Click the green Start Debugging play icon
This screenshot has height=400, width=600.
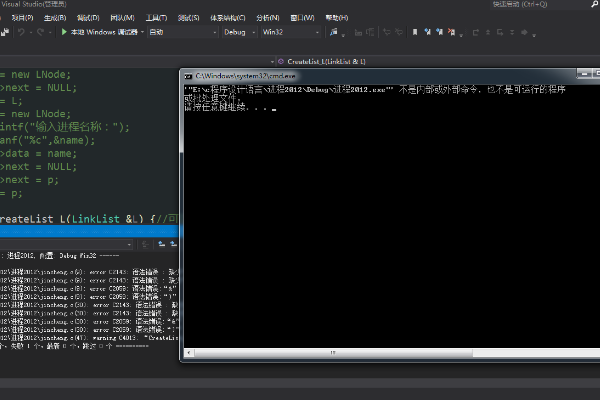64,32
